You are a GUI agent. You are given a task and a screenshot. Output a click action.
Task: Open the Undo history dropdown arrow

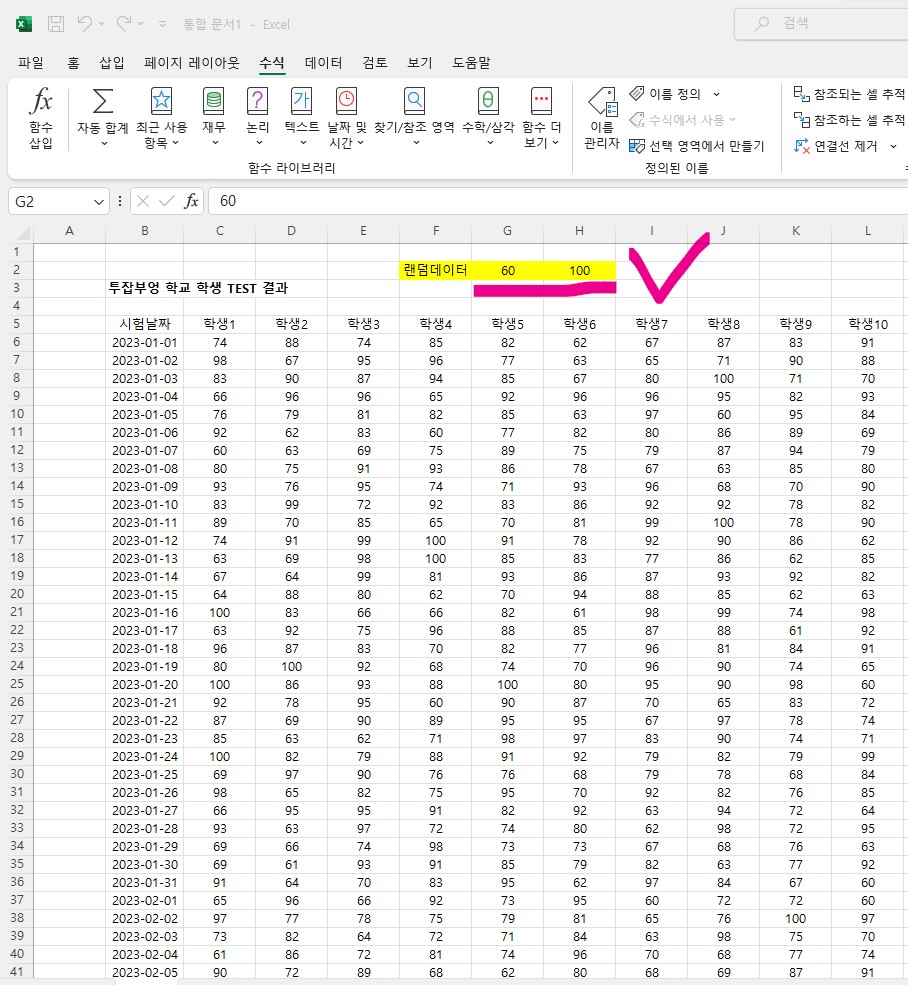coord(102,24)
